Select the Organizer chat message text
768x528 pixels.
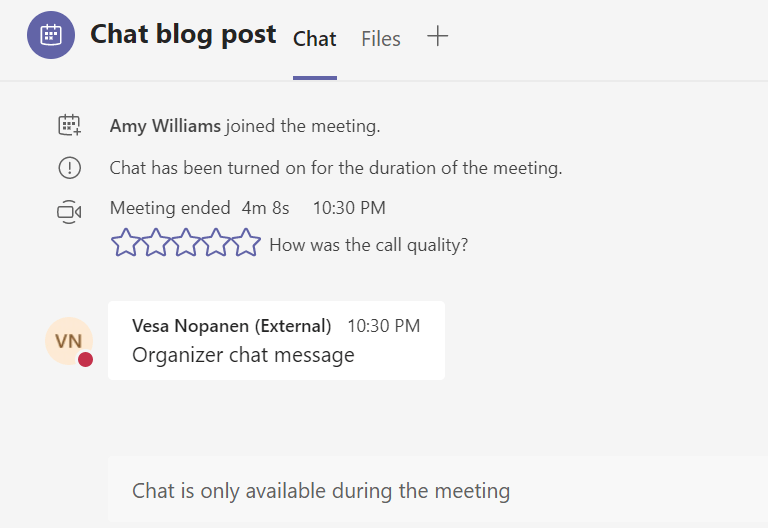(243, 355)
